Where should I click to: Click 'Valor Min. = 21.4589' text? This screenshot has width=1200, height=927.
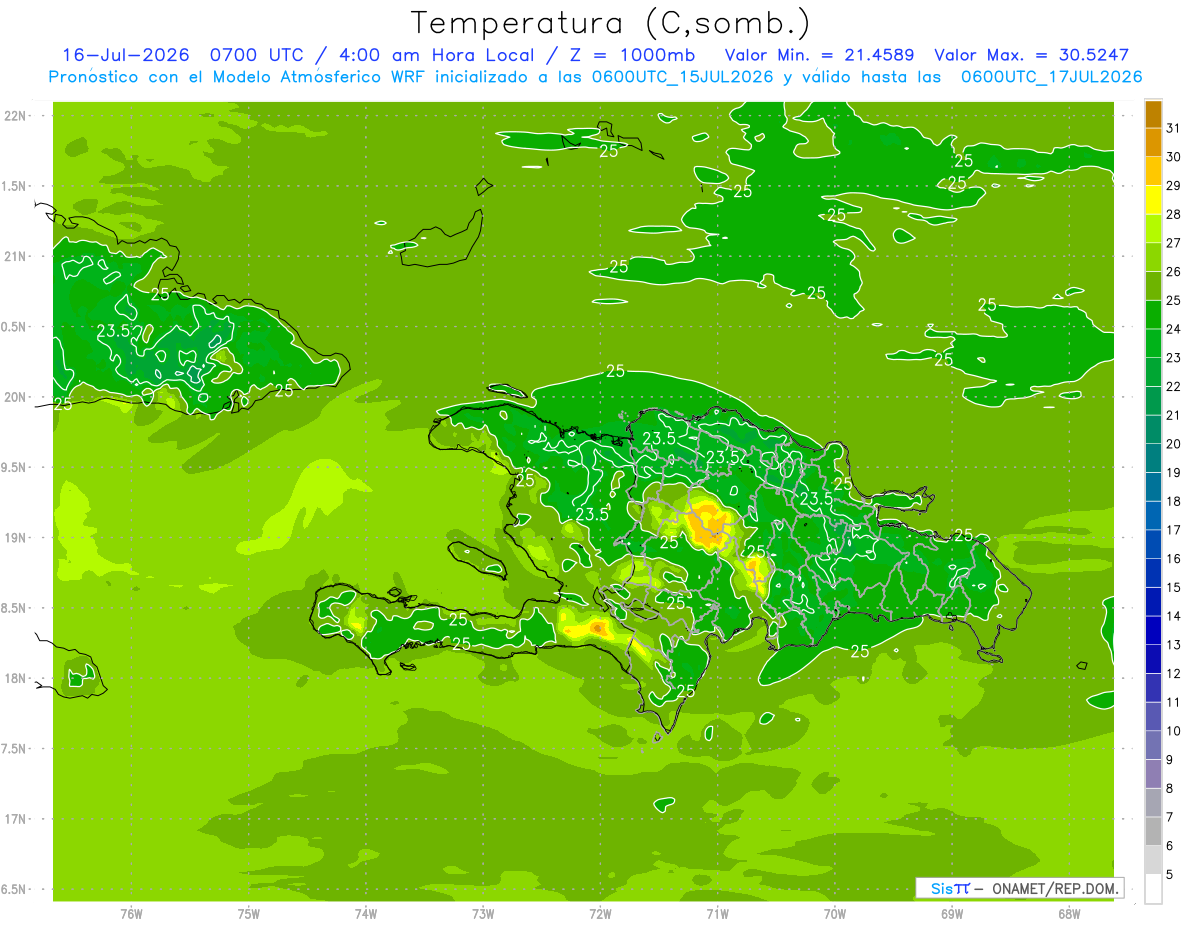[819, 55]
